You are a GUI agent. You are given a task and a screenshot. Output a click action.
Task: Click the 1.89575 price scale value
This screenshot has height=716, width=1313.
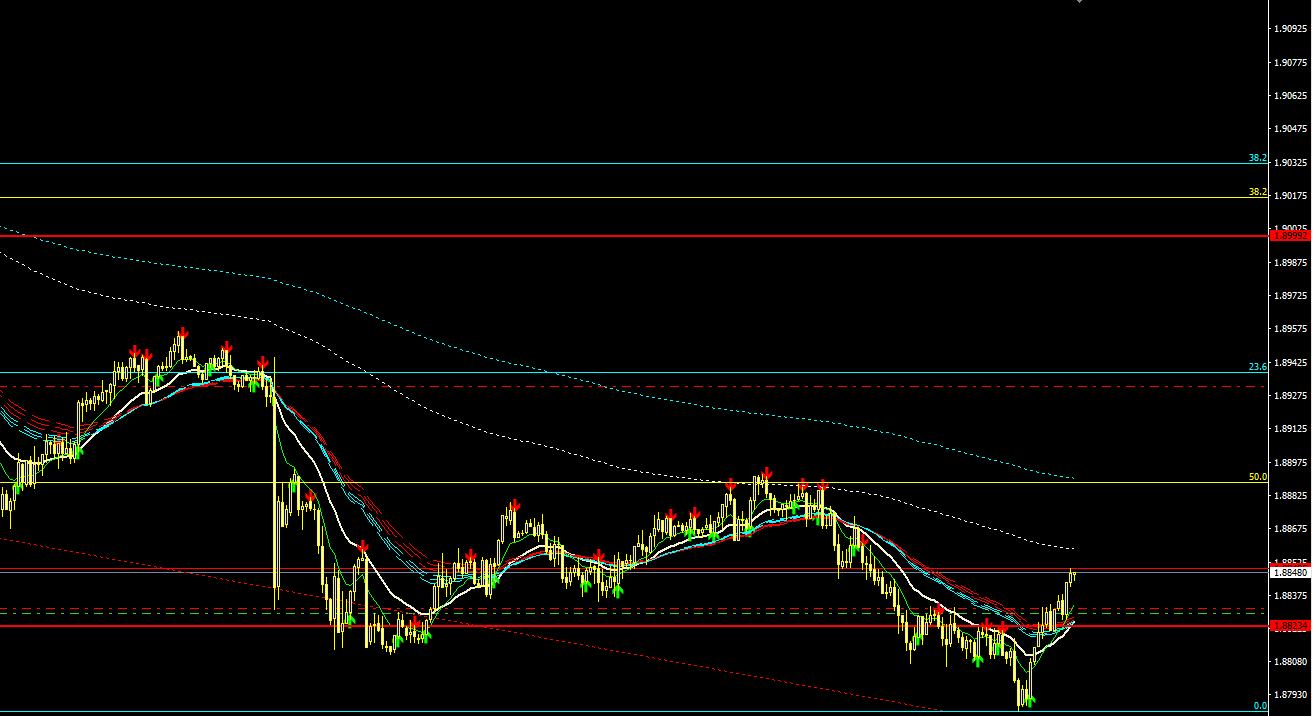(1291, 329)
